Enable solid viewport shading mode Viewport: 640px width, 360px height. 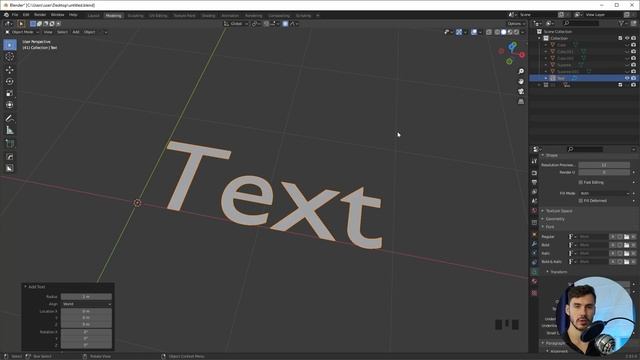[504, 32]
